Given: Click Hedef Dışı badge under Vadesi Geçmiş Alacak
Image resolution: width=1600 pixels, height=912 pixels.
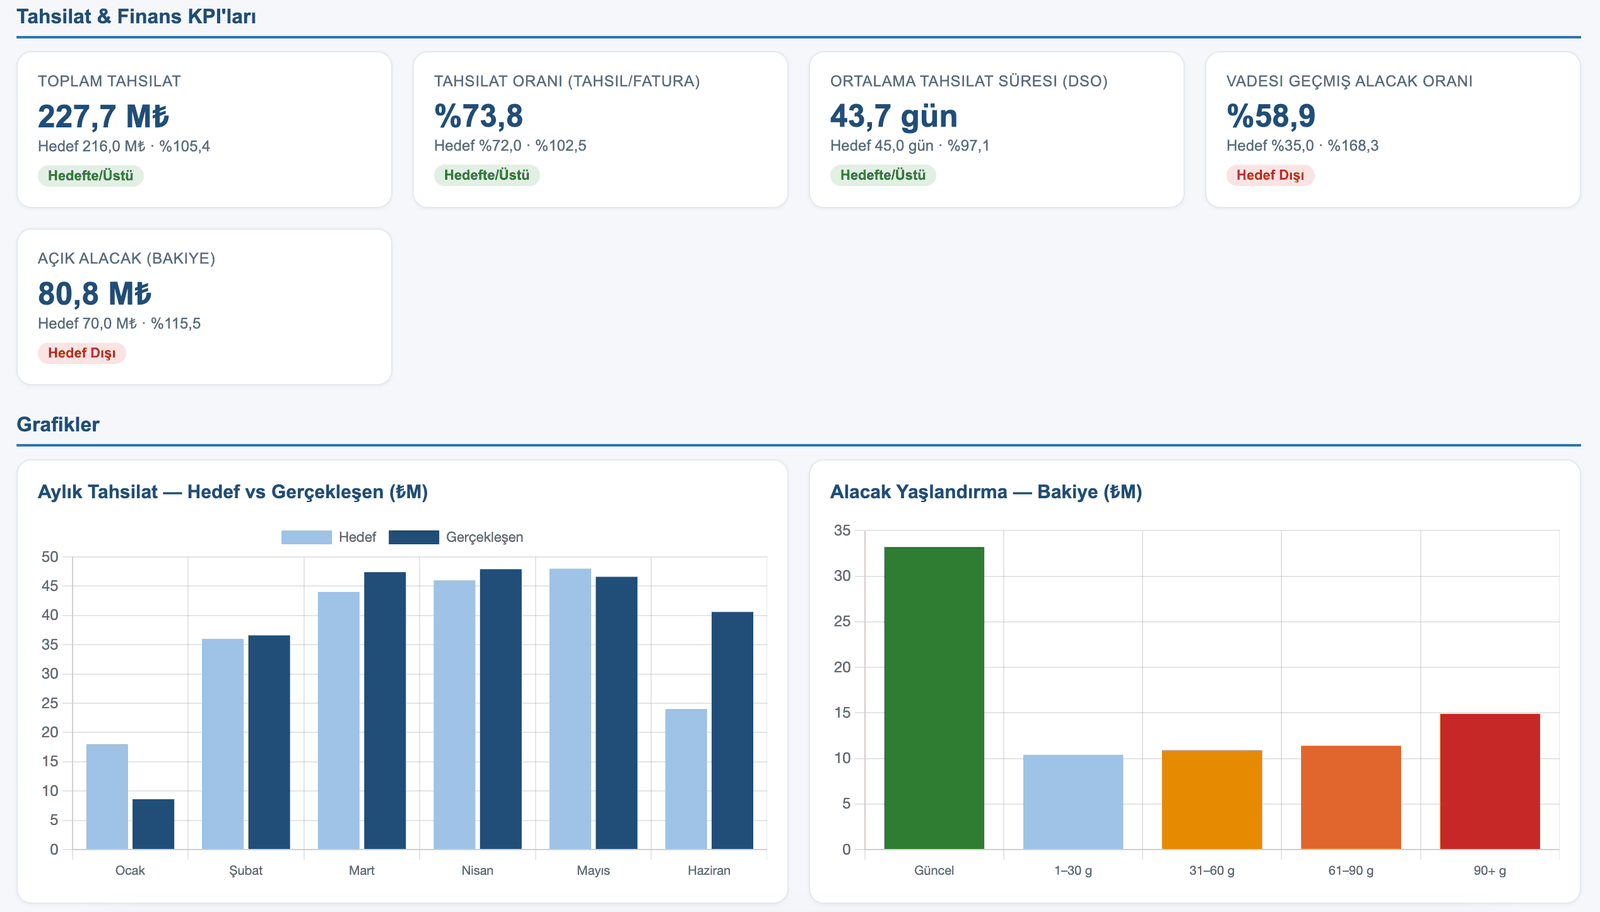Looking at the screenshot, I should point(1270,175).
